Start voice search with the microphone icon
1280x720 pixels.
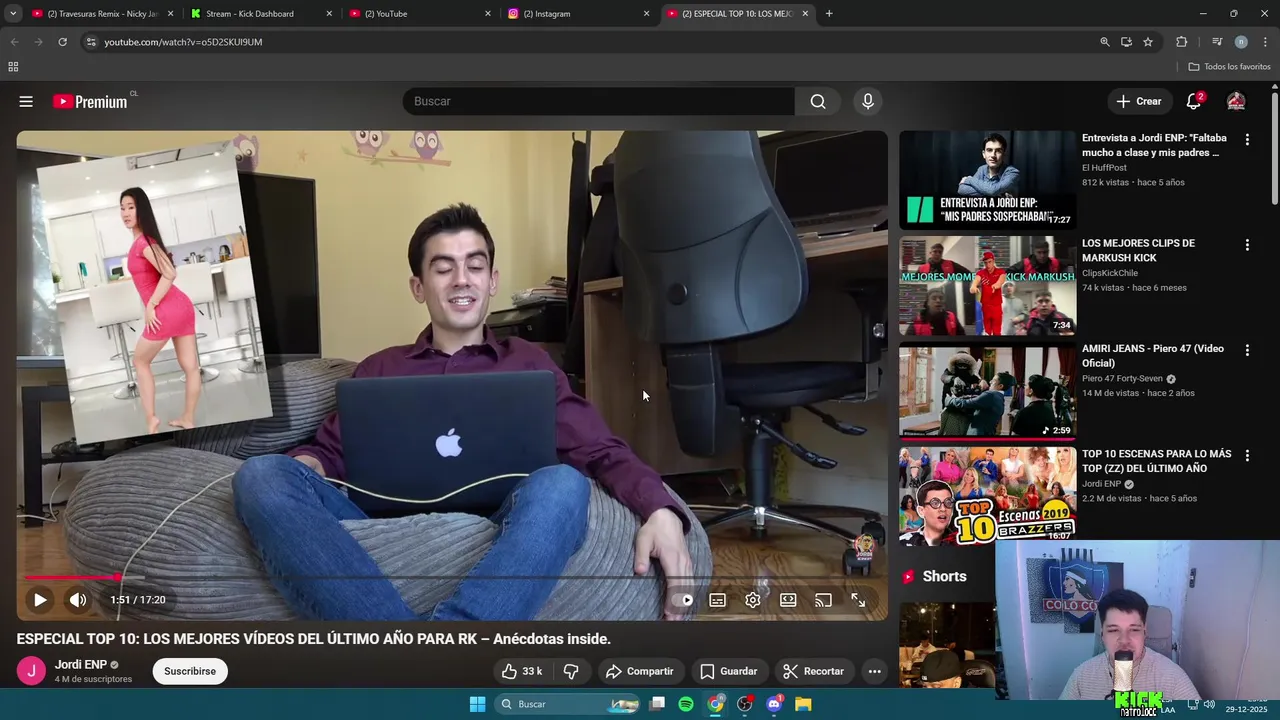pos(868,101)
